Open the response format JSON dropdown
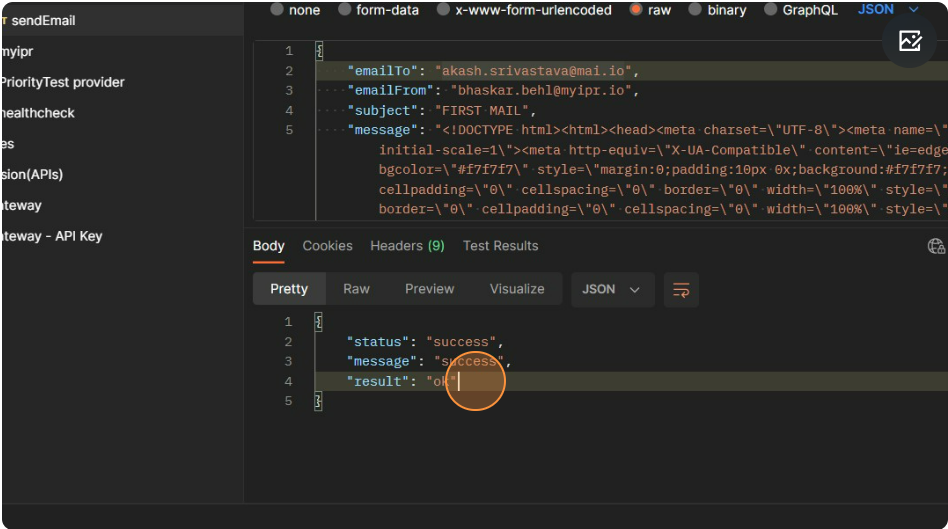 click(611, 289)
